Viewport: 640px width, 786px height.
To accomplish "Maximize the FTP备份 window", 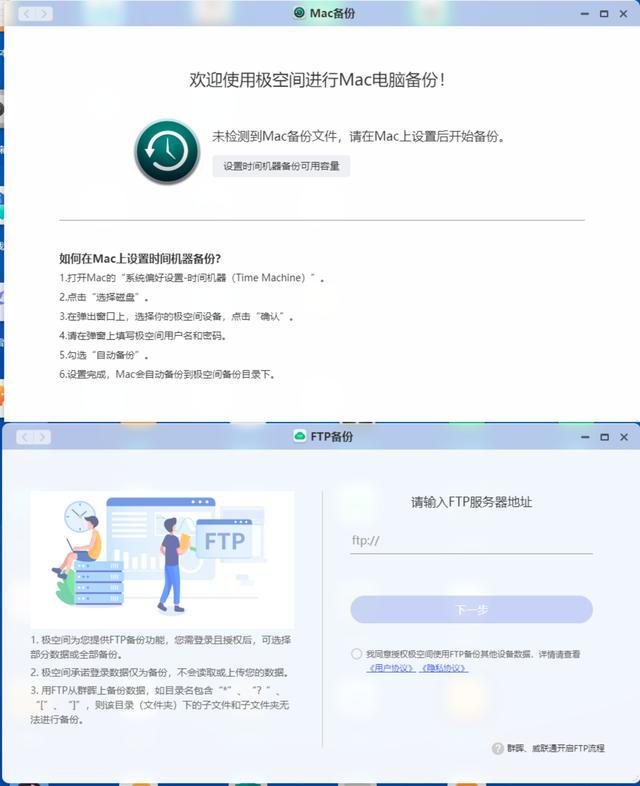I will coord(604,437).
